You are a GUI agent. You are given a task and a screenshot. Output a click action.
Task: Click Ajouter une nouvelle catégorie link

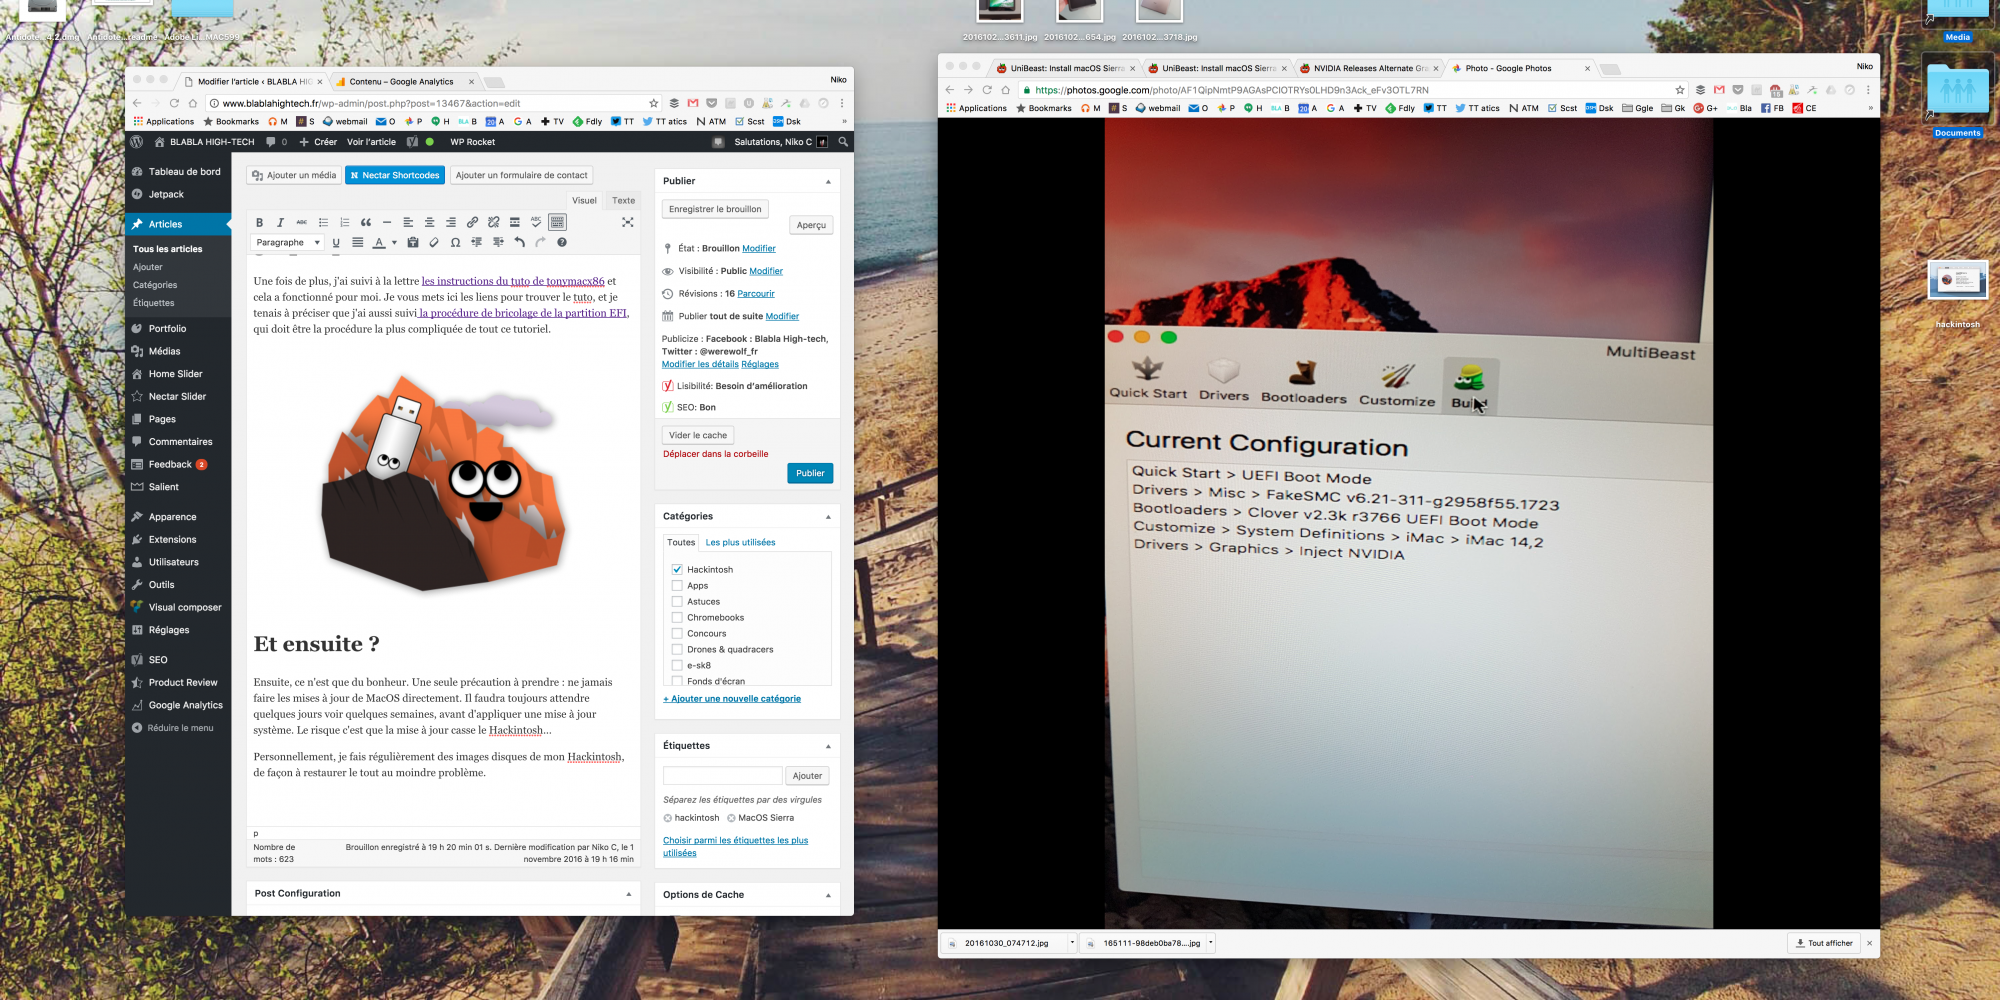tap(732, 699)
